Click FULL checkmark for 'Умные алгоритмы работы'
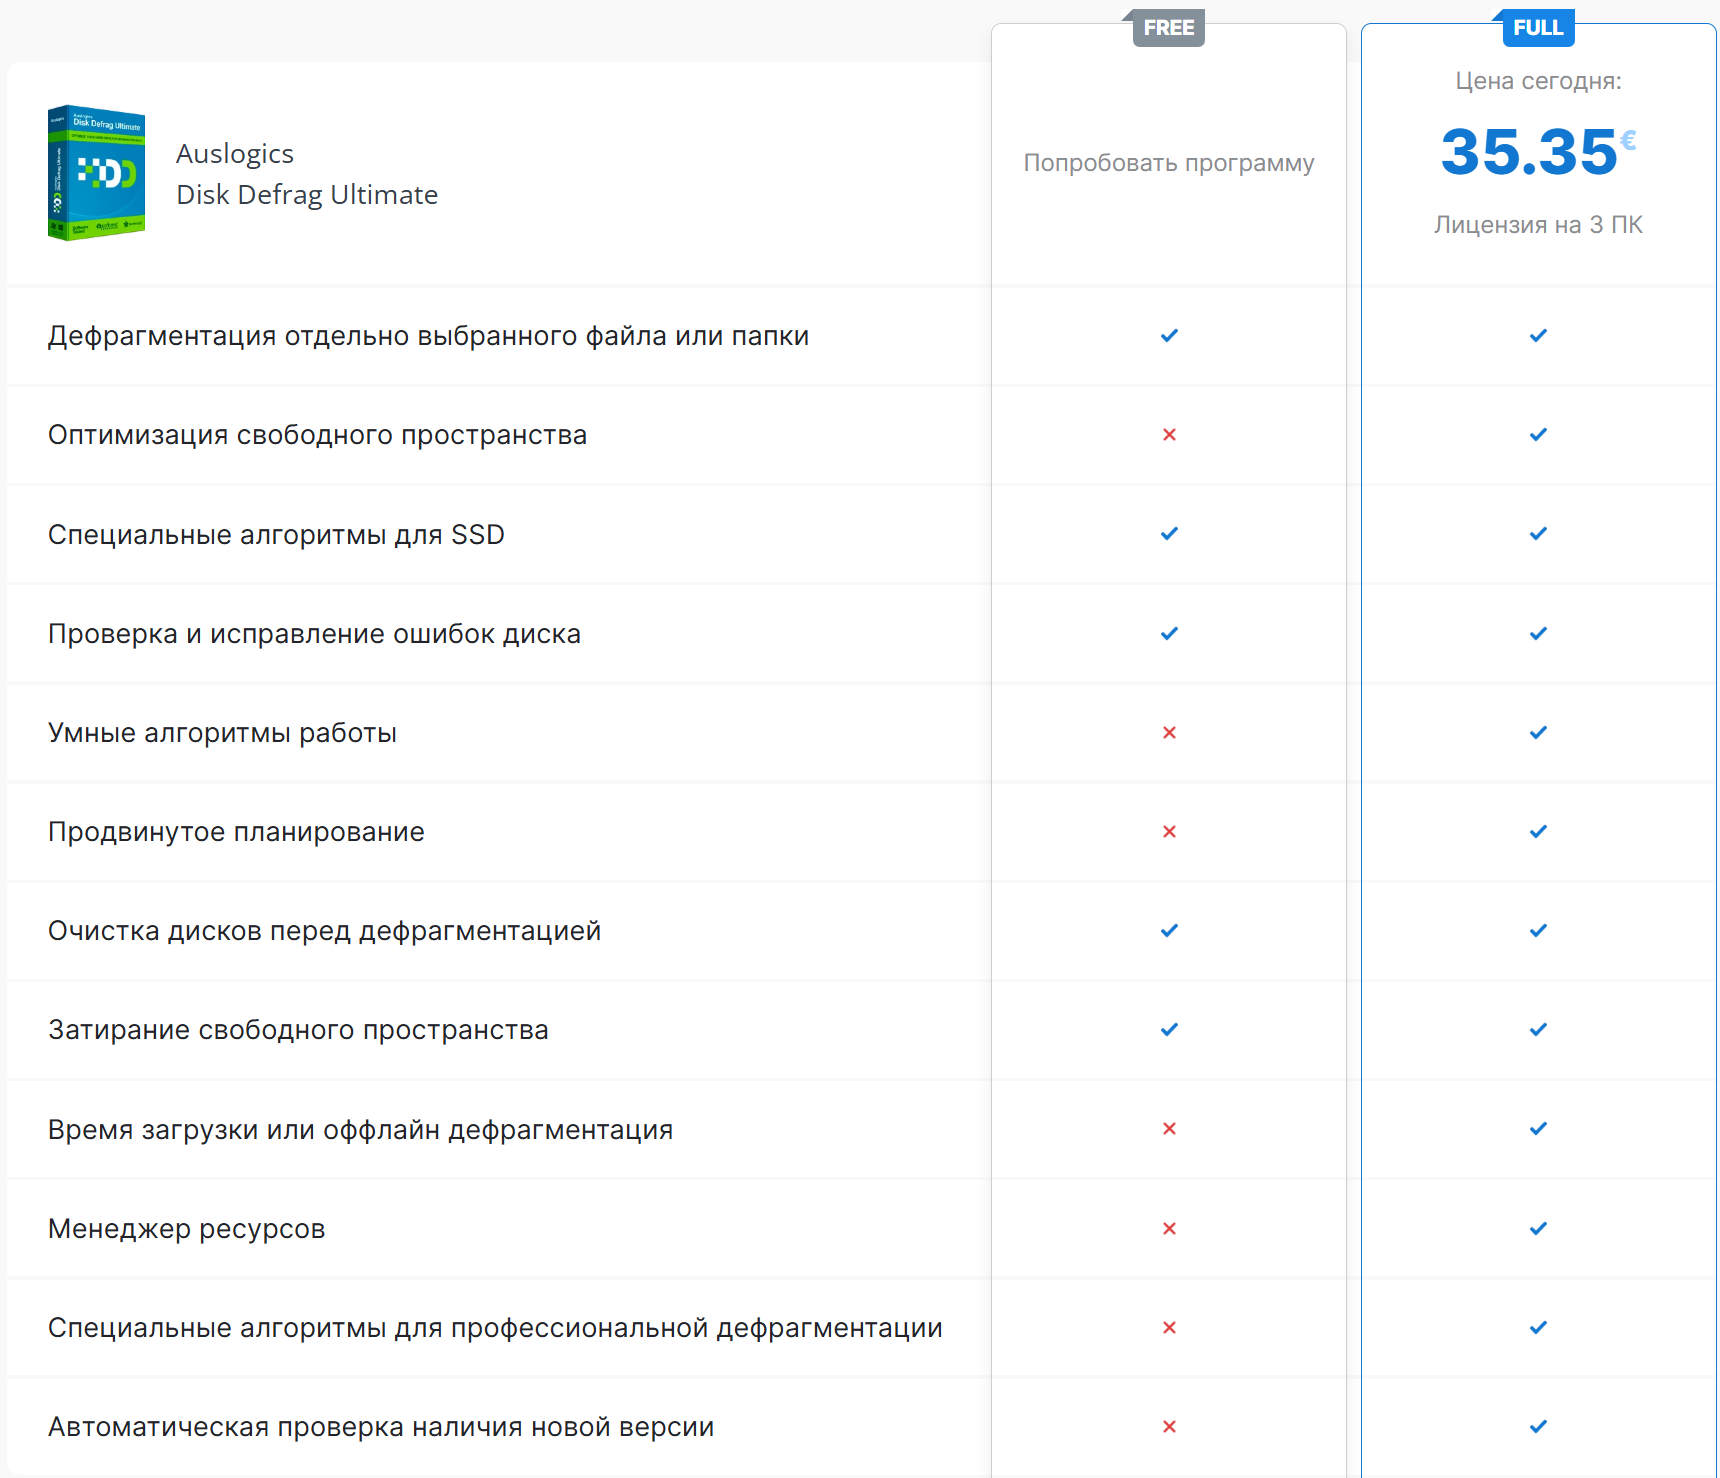 point(1538,733)
